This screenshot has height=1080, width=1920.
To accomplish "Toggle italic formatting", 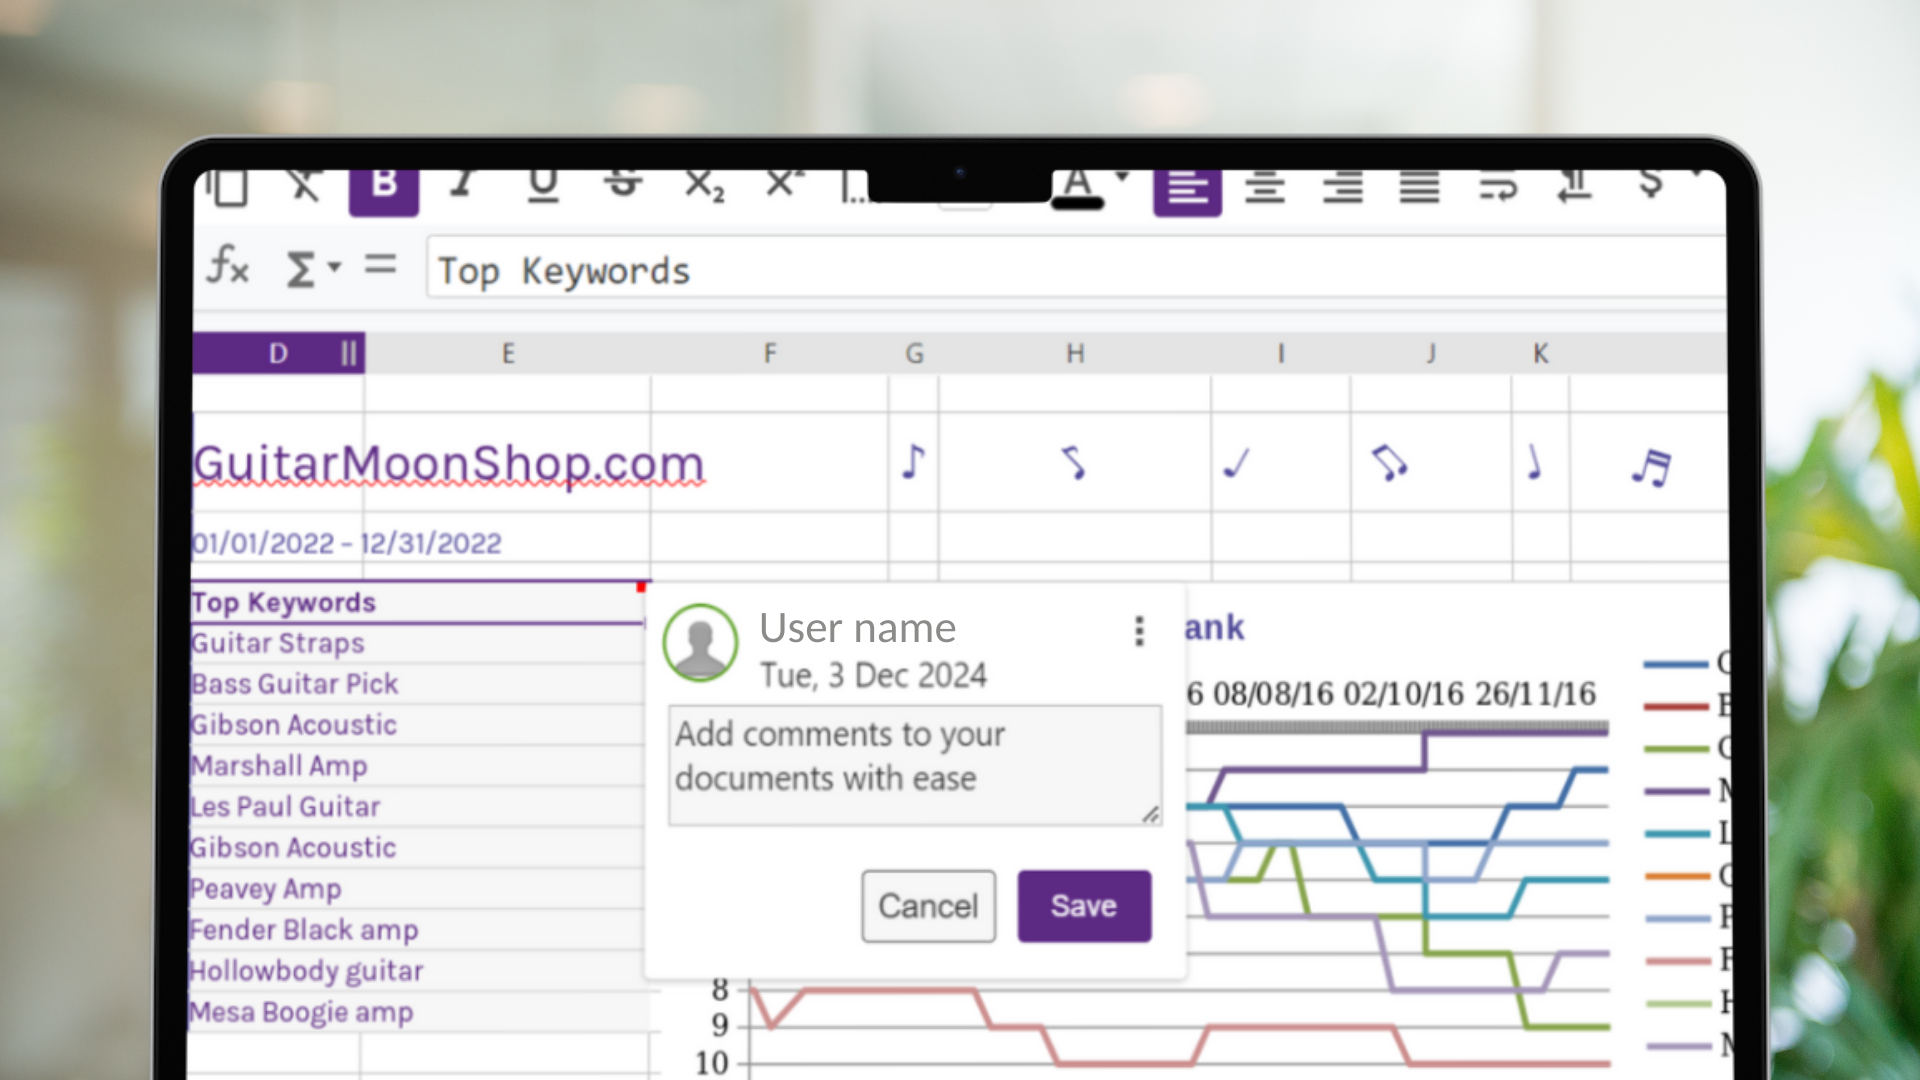I will click(461, 186).
